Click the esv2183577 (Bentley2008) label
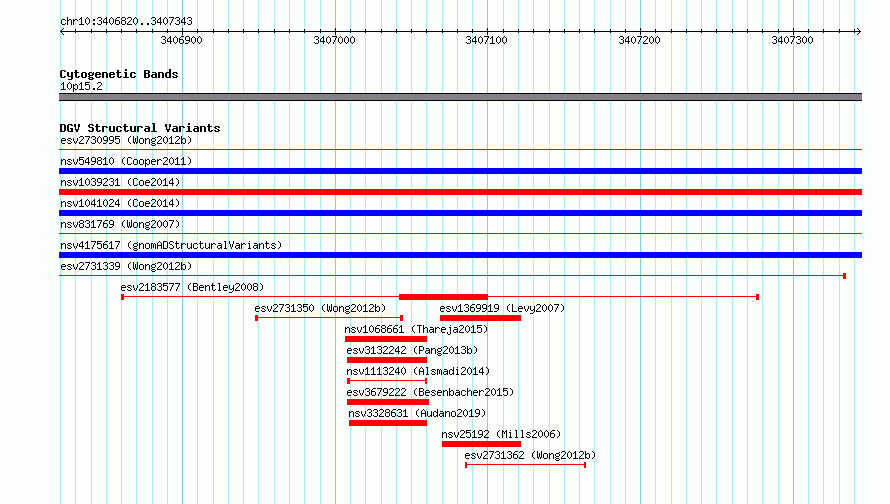Image resolution: width=890 pixels, height=504 pixels. 192,287
